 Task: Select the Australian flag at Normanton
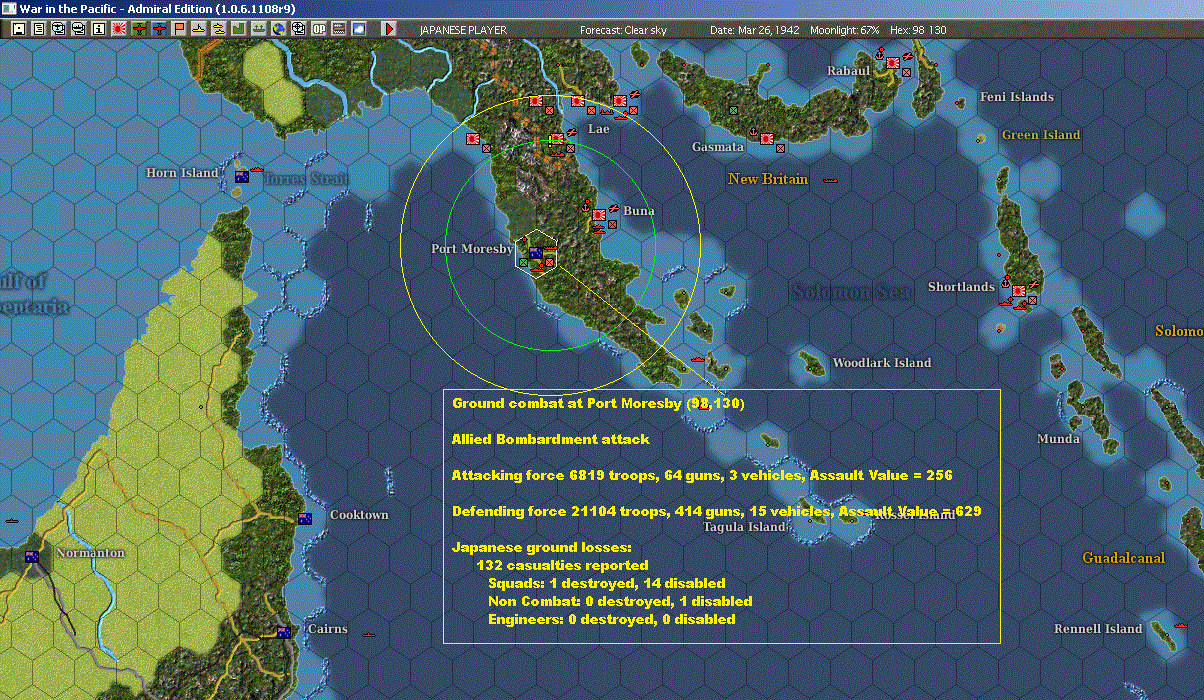coord(32,557)
